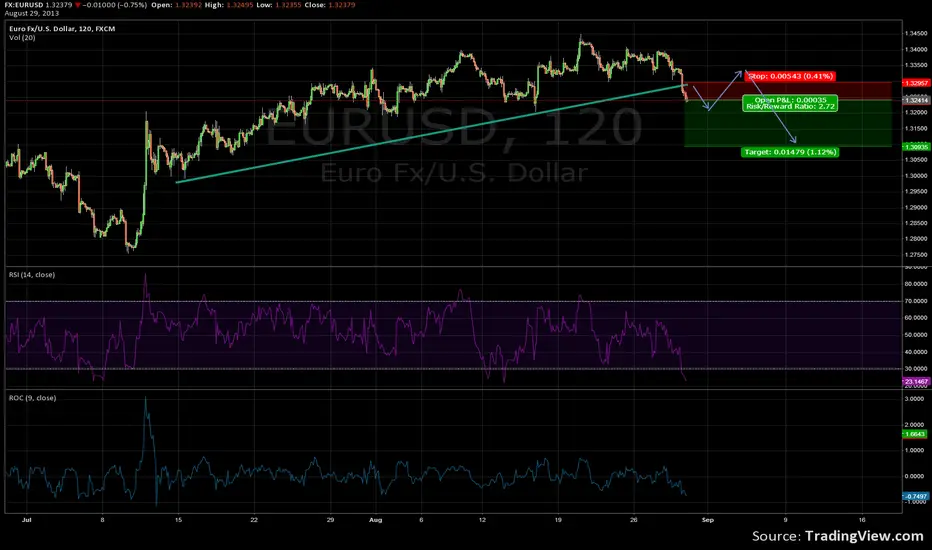932x550 pixels.
Task: Click the green Open P&L Risk/Reward label
Action: (790, 103)
